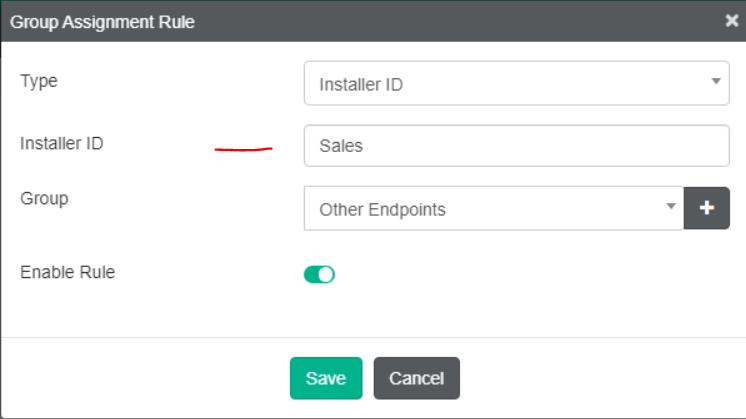
Task: Close the Group Assignment Rule dialog
Action: tap(732, 20)
